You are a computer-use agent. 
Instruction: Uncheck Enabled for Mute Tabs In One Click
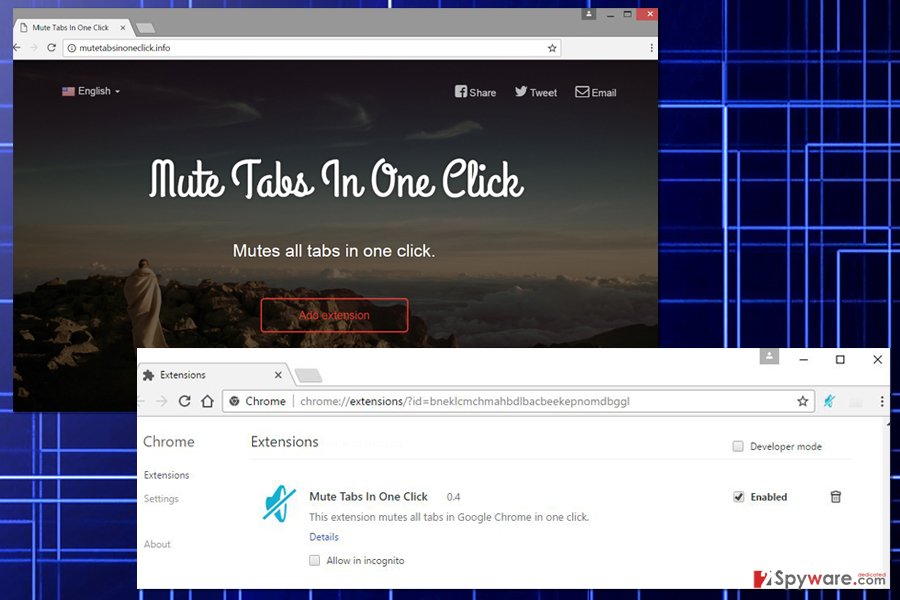[x=738, y=497]
